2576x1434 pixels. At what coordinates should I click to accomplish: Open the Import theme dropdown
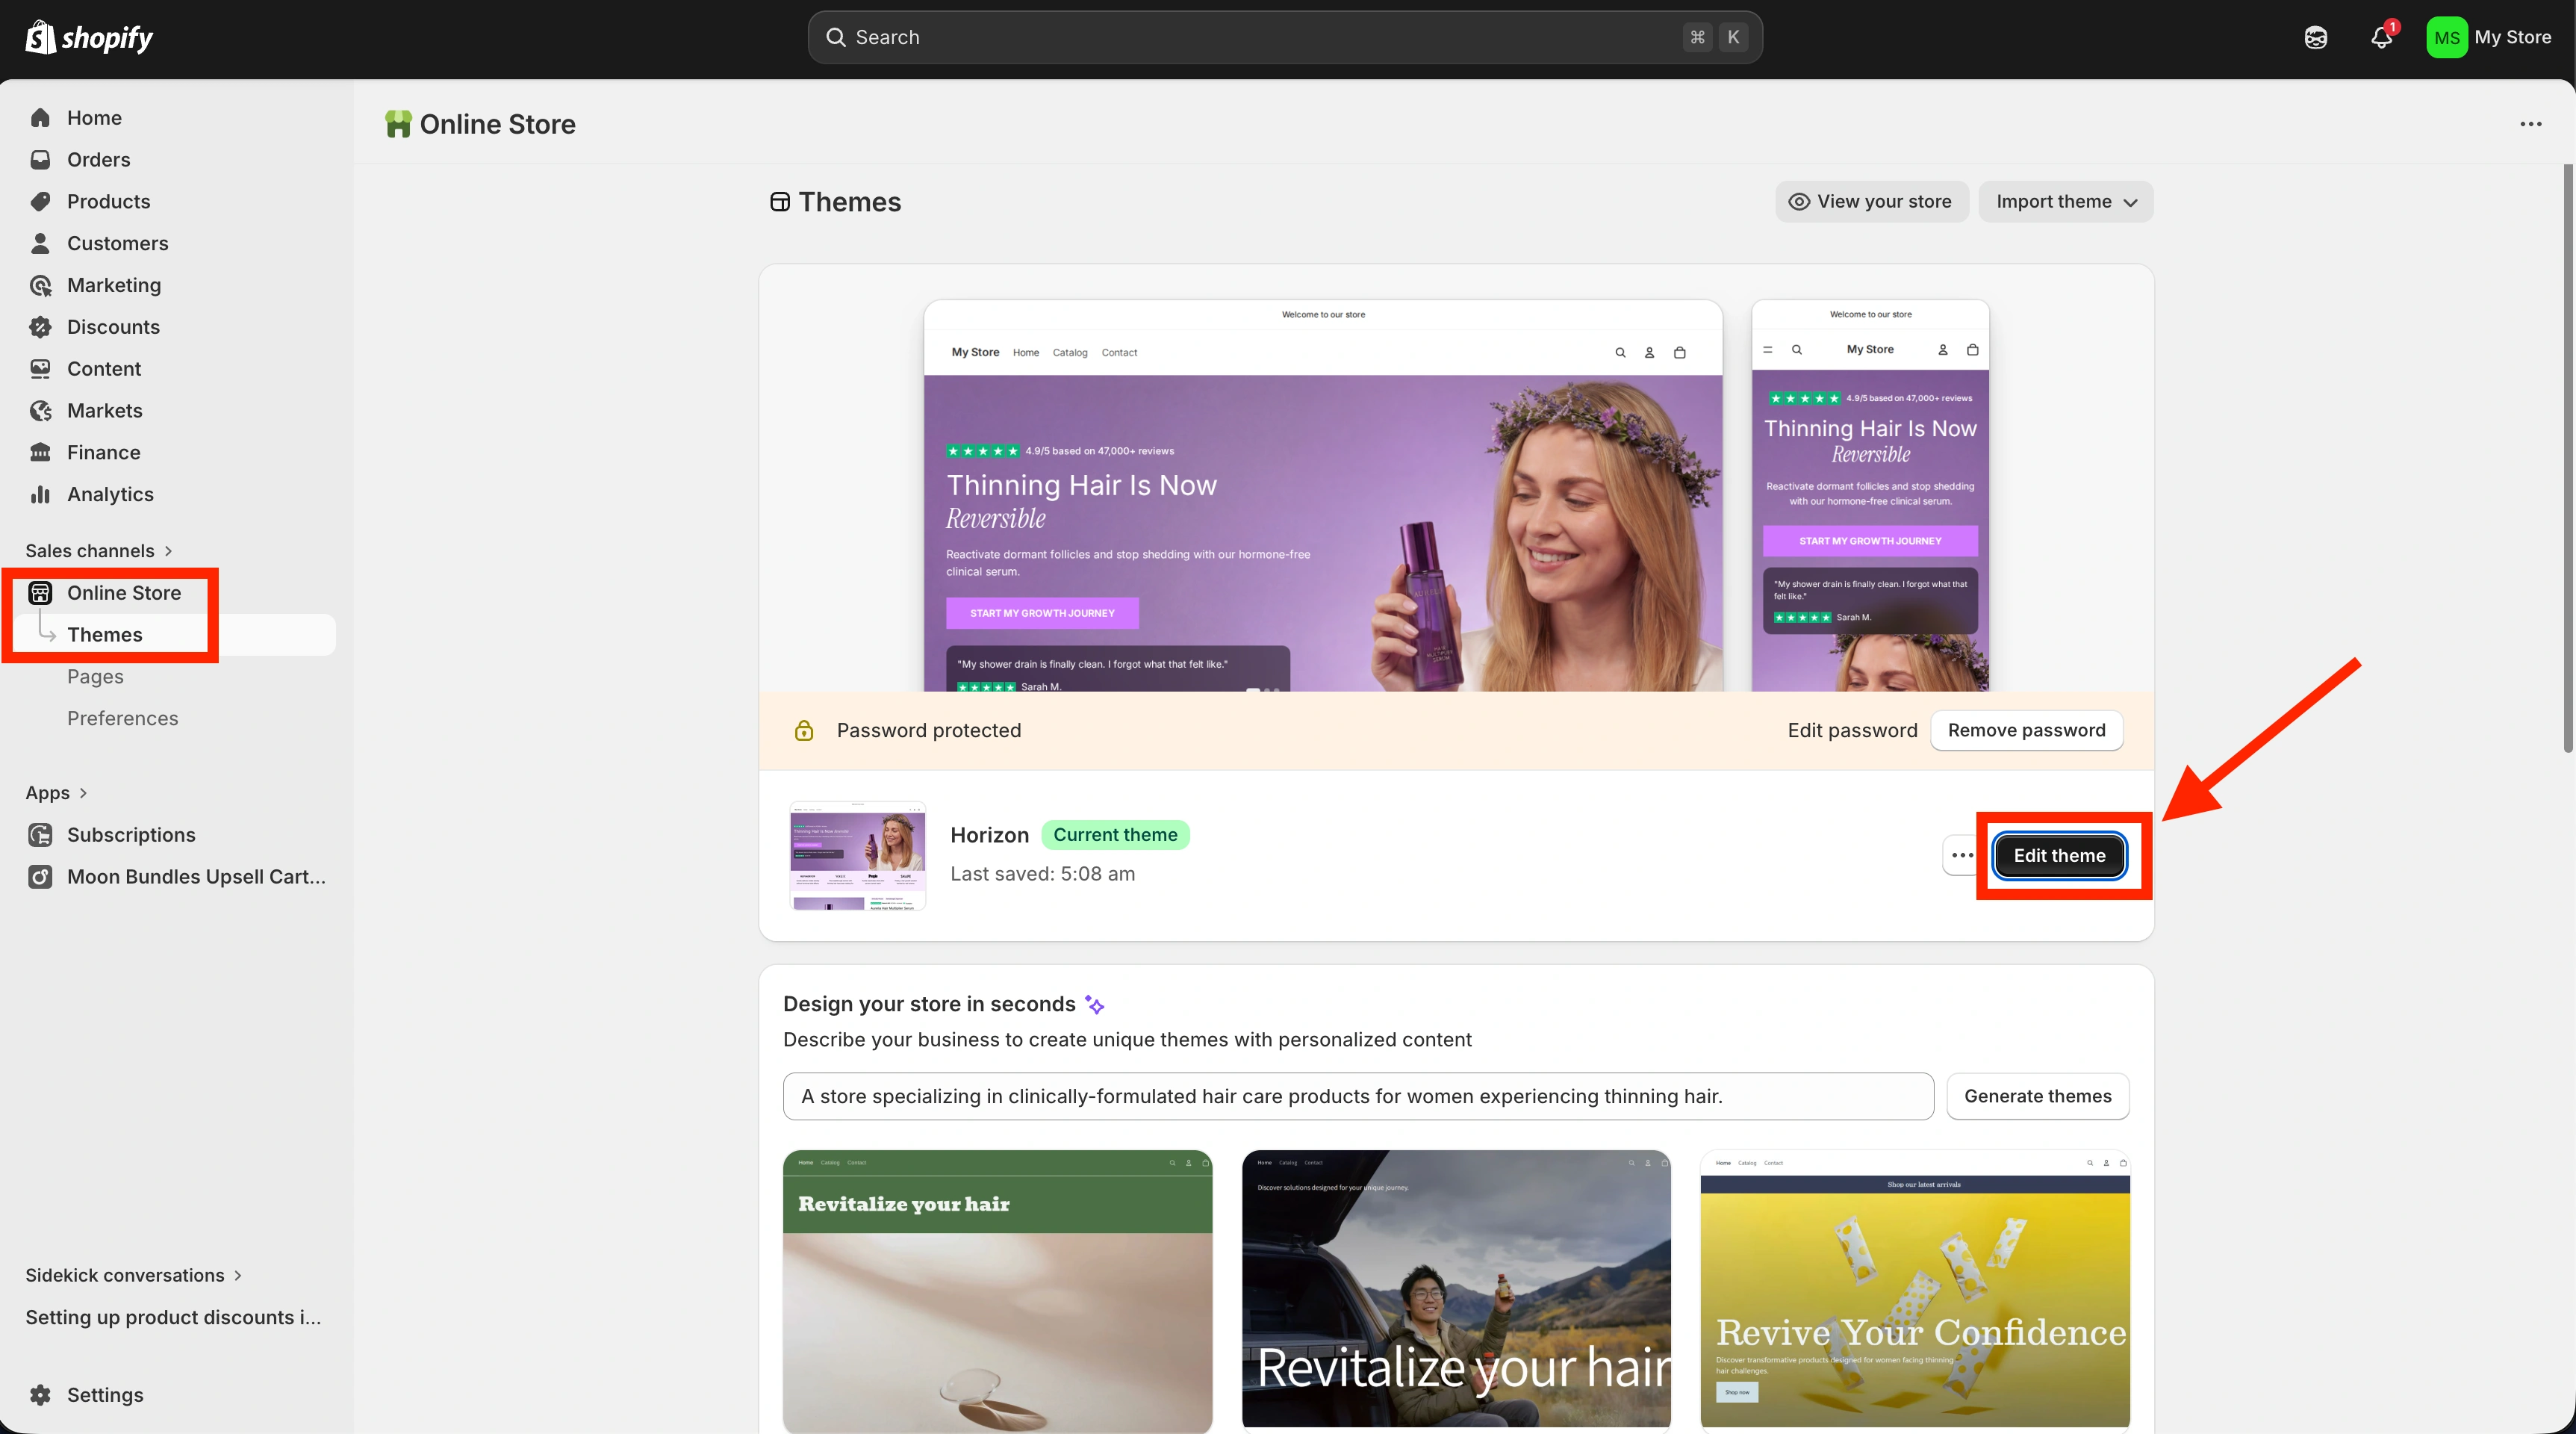click(x=2066, y=201)
